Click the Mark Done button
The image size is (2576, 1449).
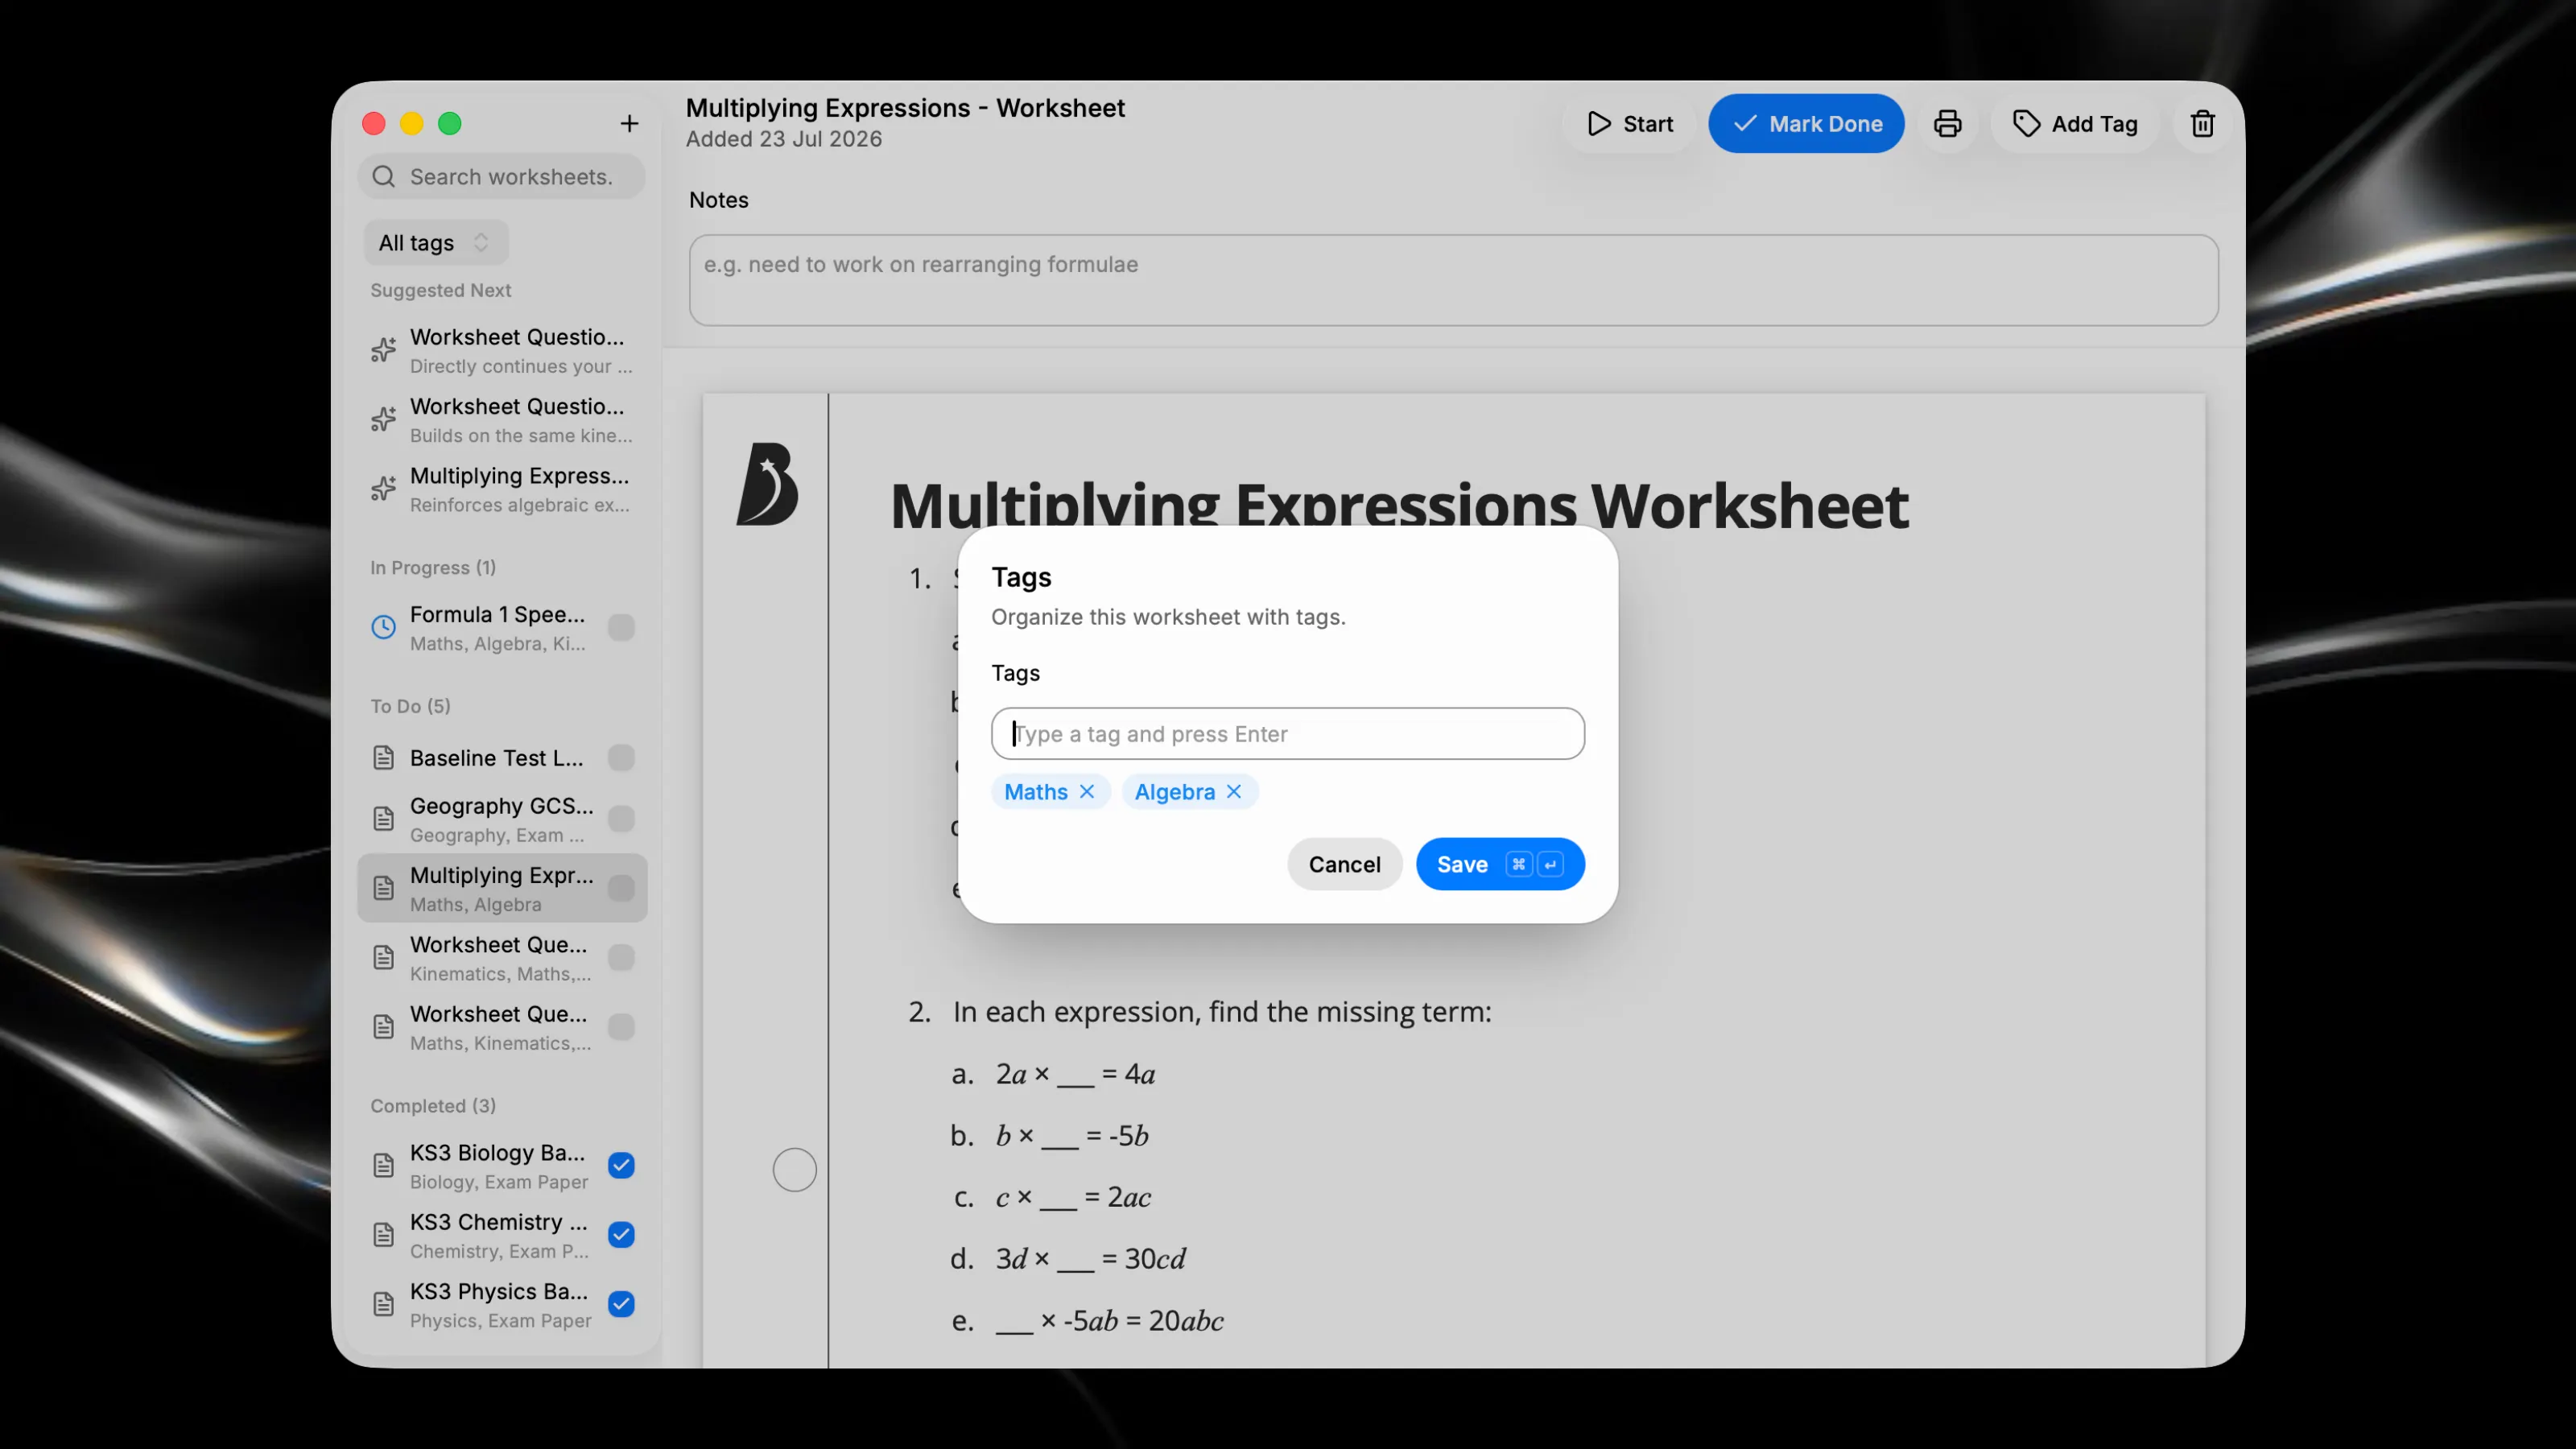[1806, 124]
